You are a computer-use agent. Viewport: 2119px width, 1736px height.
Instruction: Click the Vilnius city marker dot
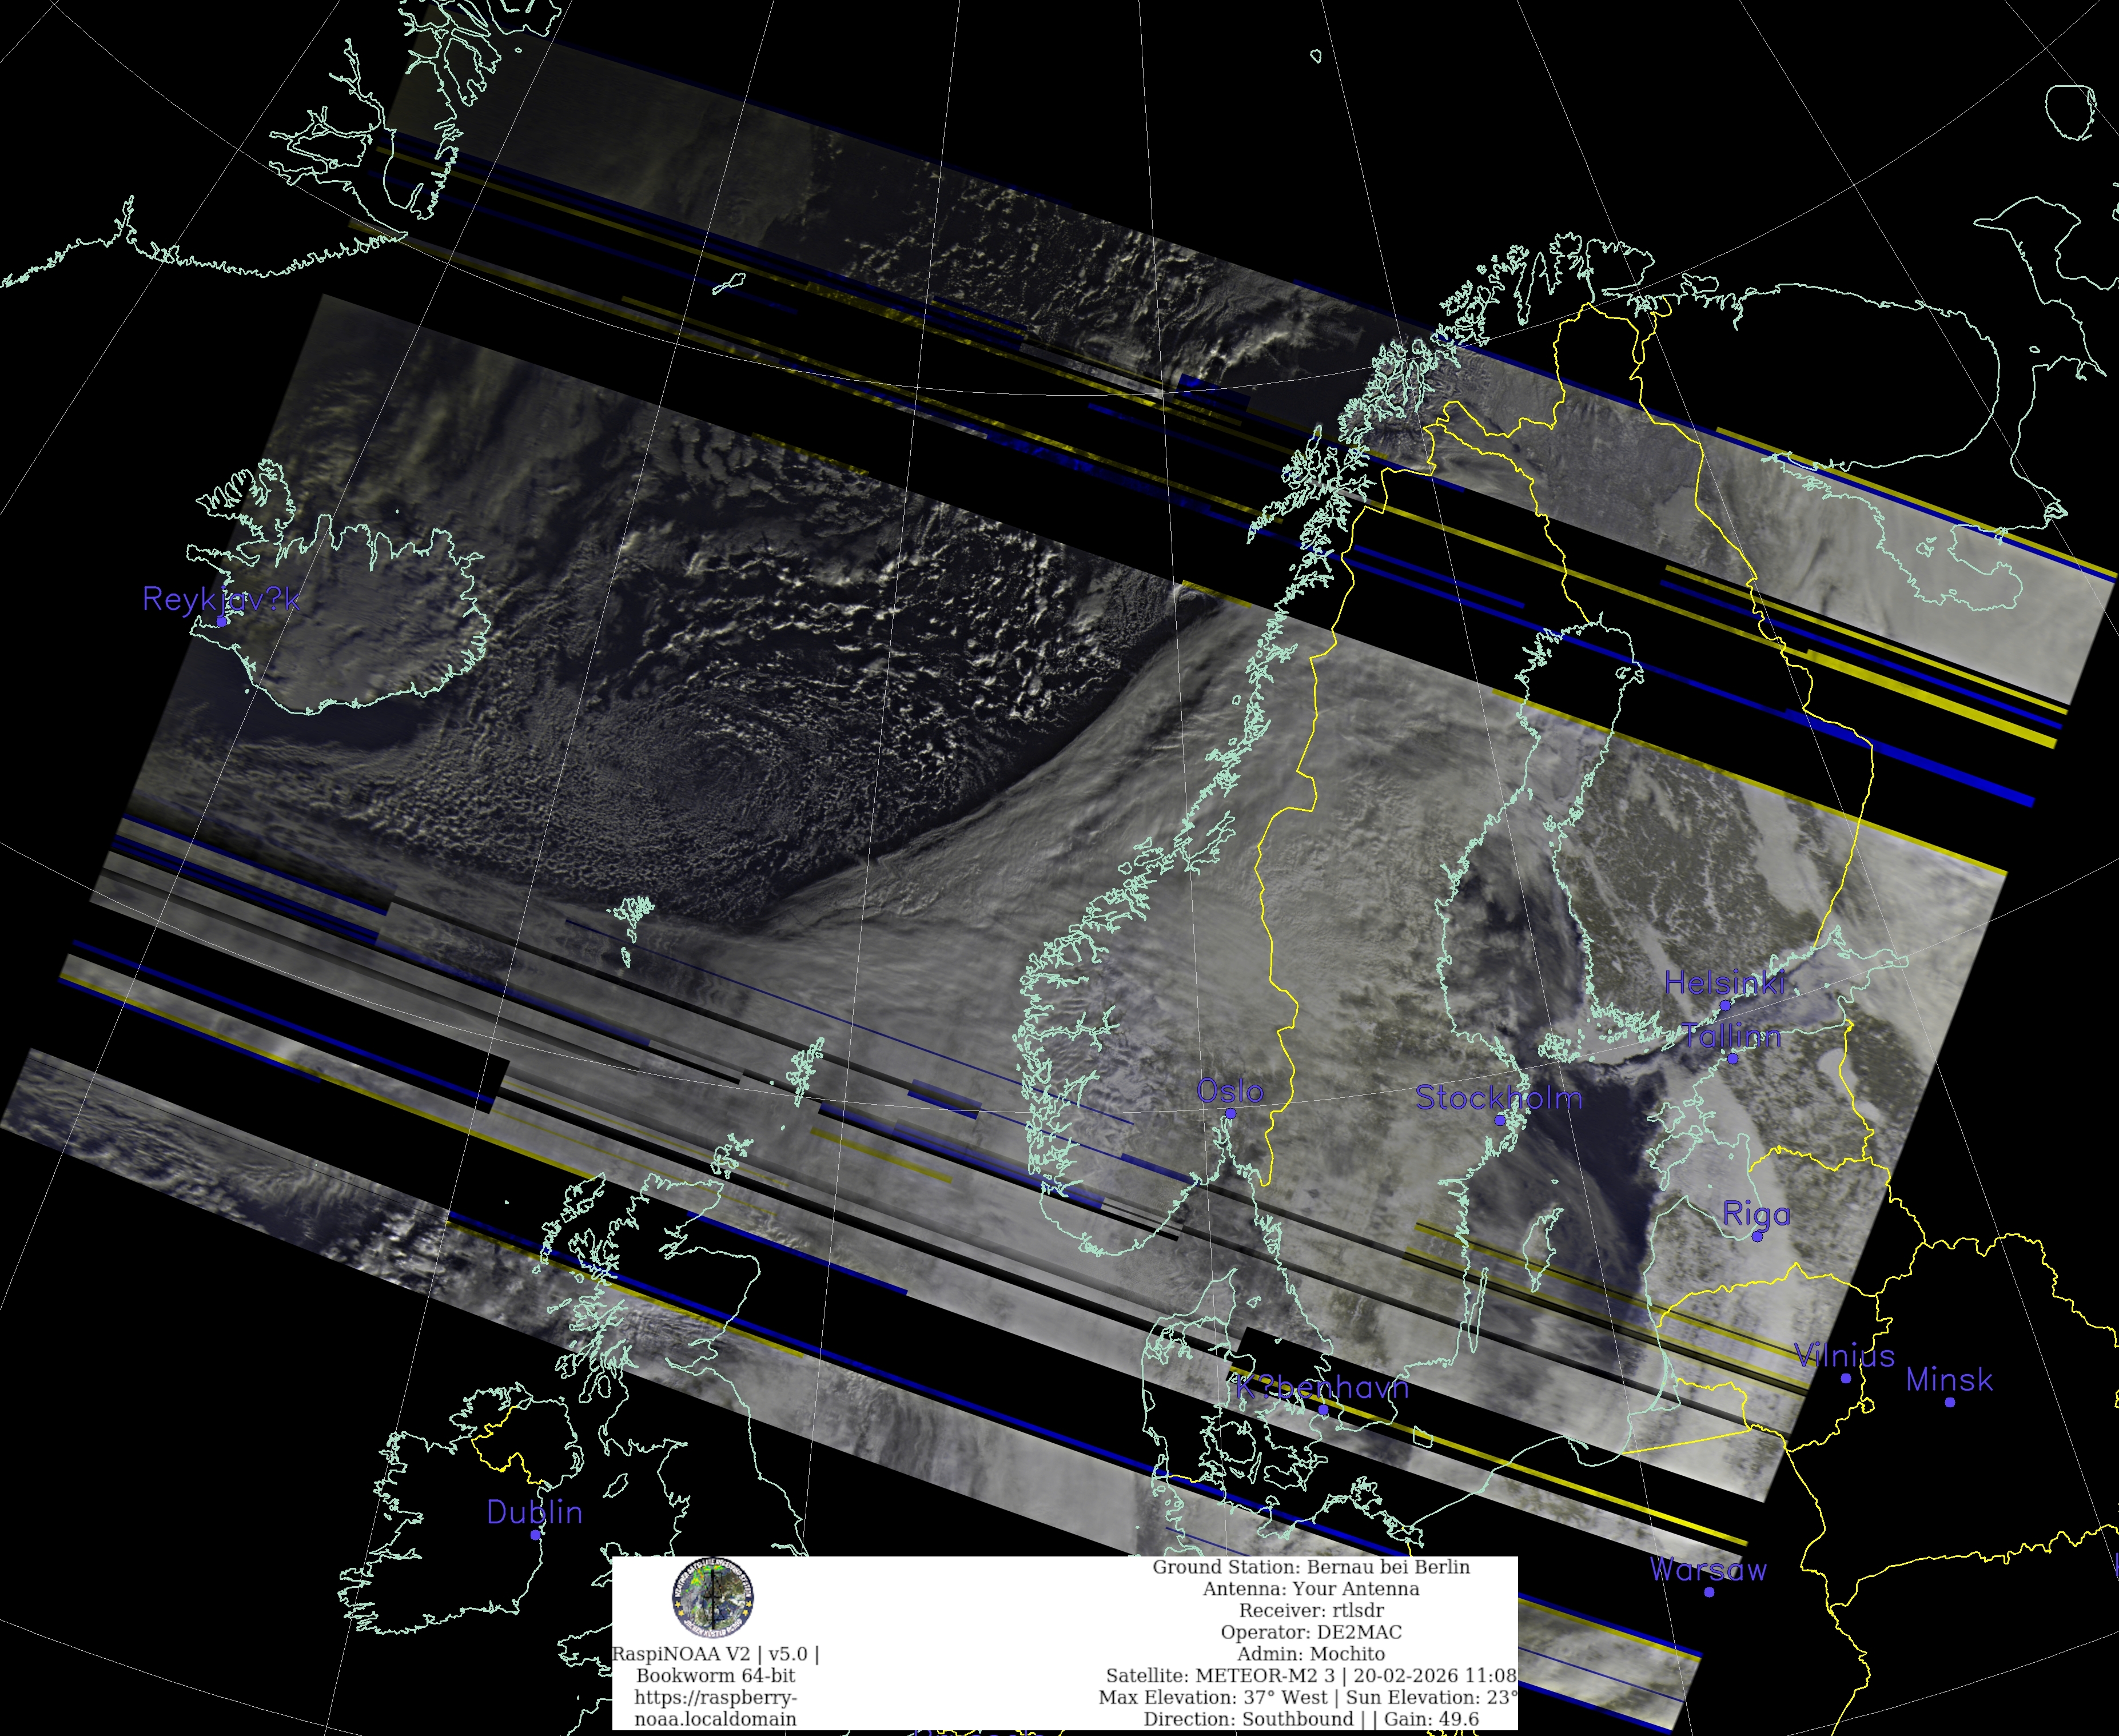(1846, 1378)
